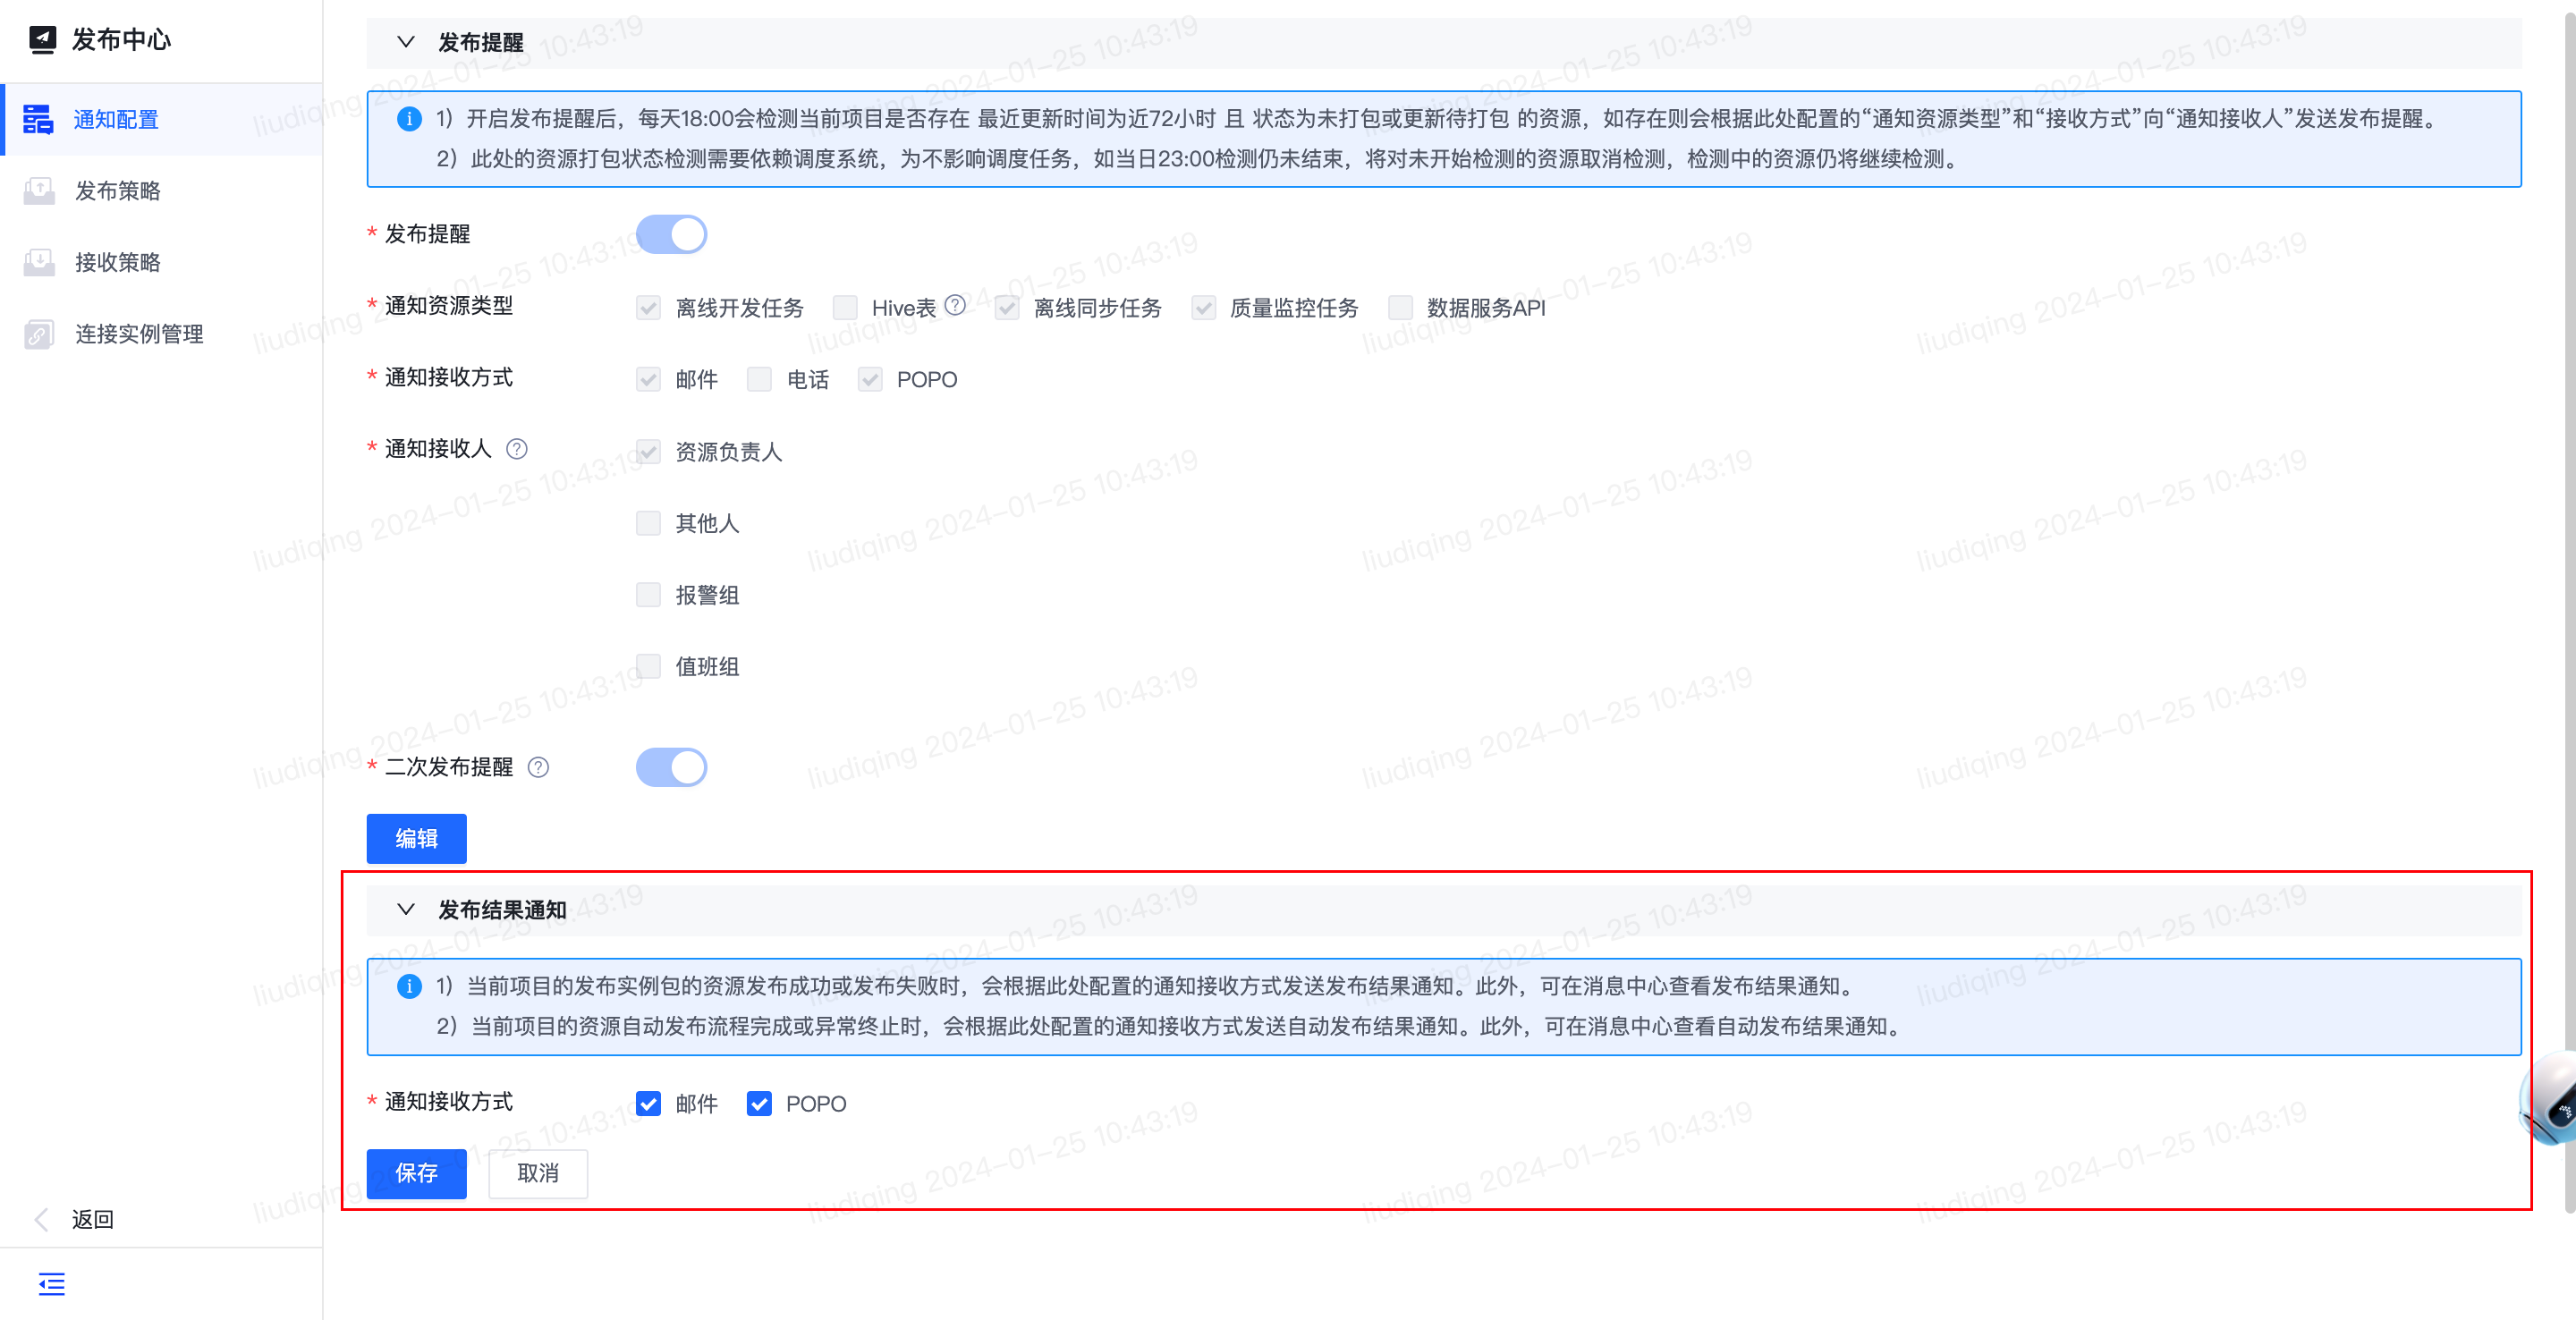
Task: Check the 报警组 checkbox
Action: point(648,595)
